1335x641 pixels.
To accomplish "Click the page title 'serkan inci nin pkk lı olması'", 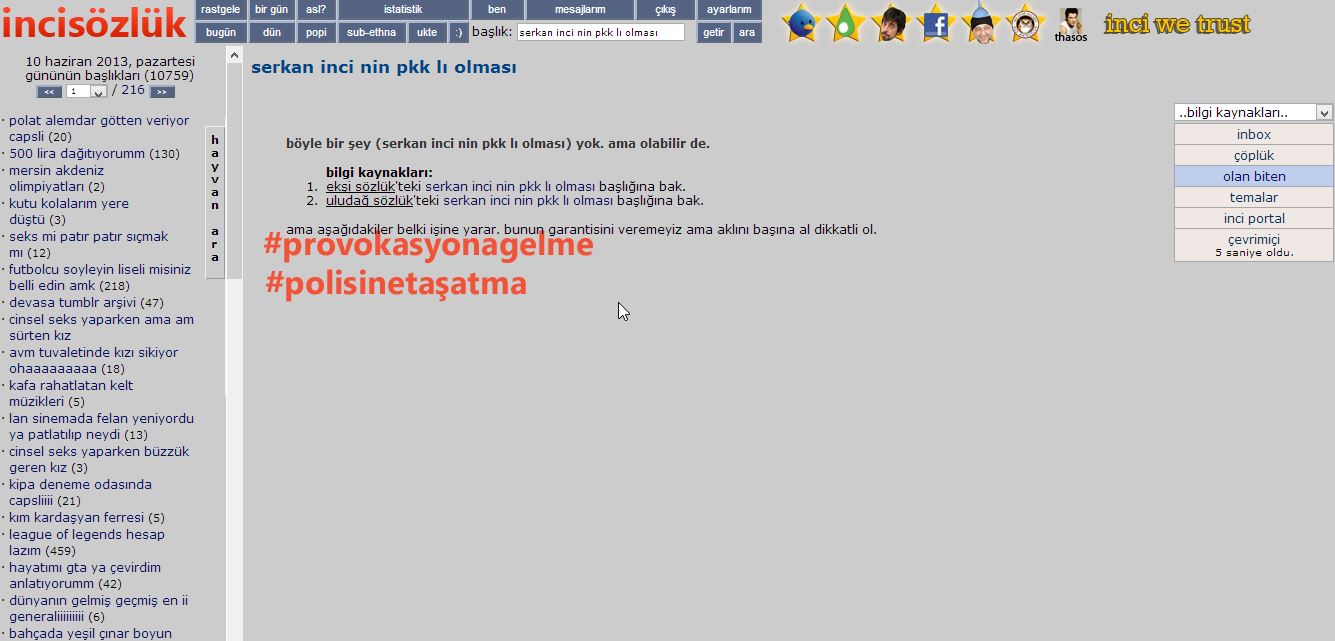I will (384, 67).
